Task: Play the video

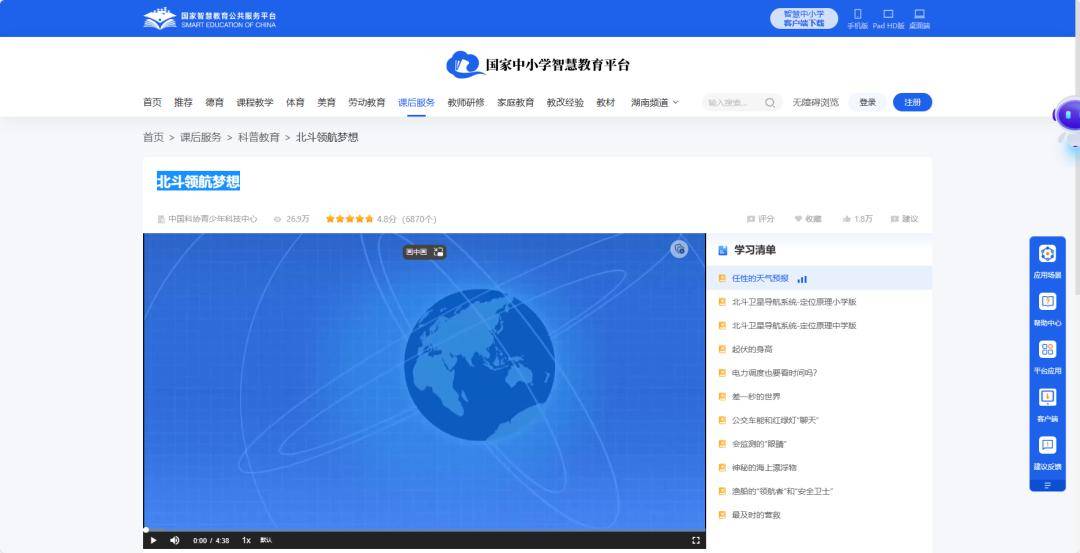Action: [x=154, y=541]
